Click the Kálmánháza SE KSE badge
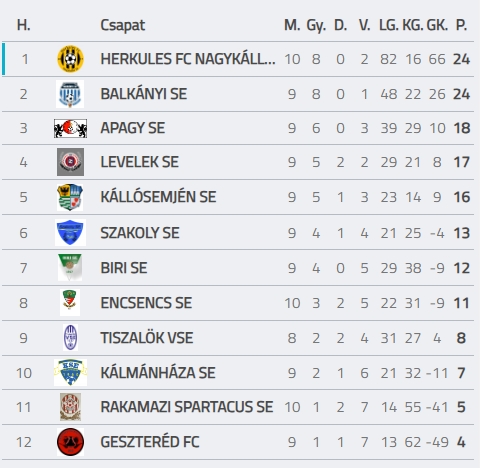This screenshot has width=480, height=468. pyautogui.click(x=70, y=372)
